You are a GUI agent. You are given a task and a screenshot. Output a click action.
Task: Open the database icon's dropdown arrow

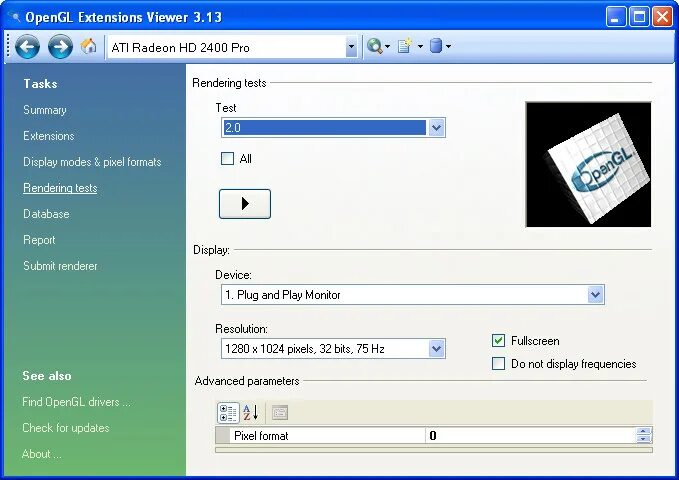pos(448,46)
